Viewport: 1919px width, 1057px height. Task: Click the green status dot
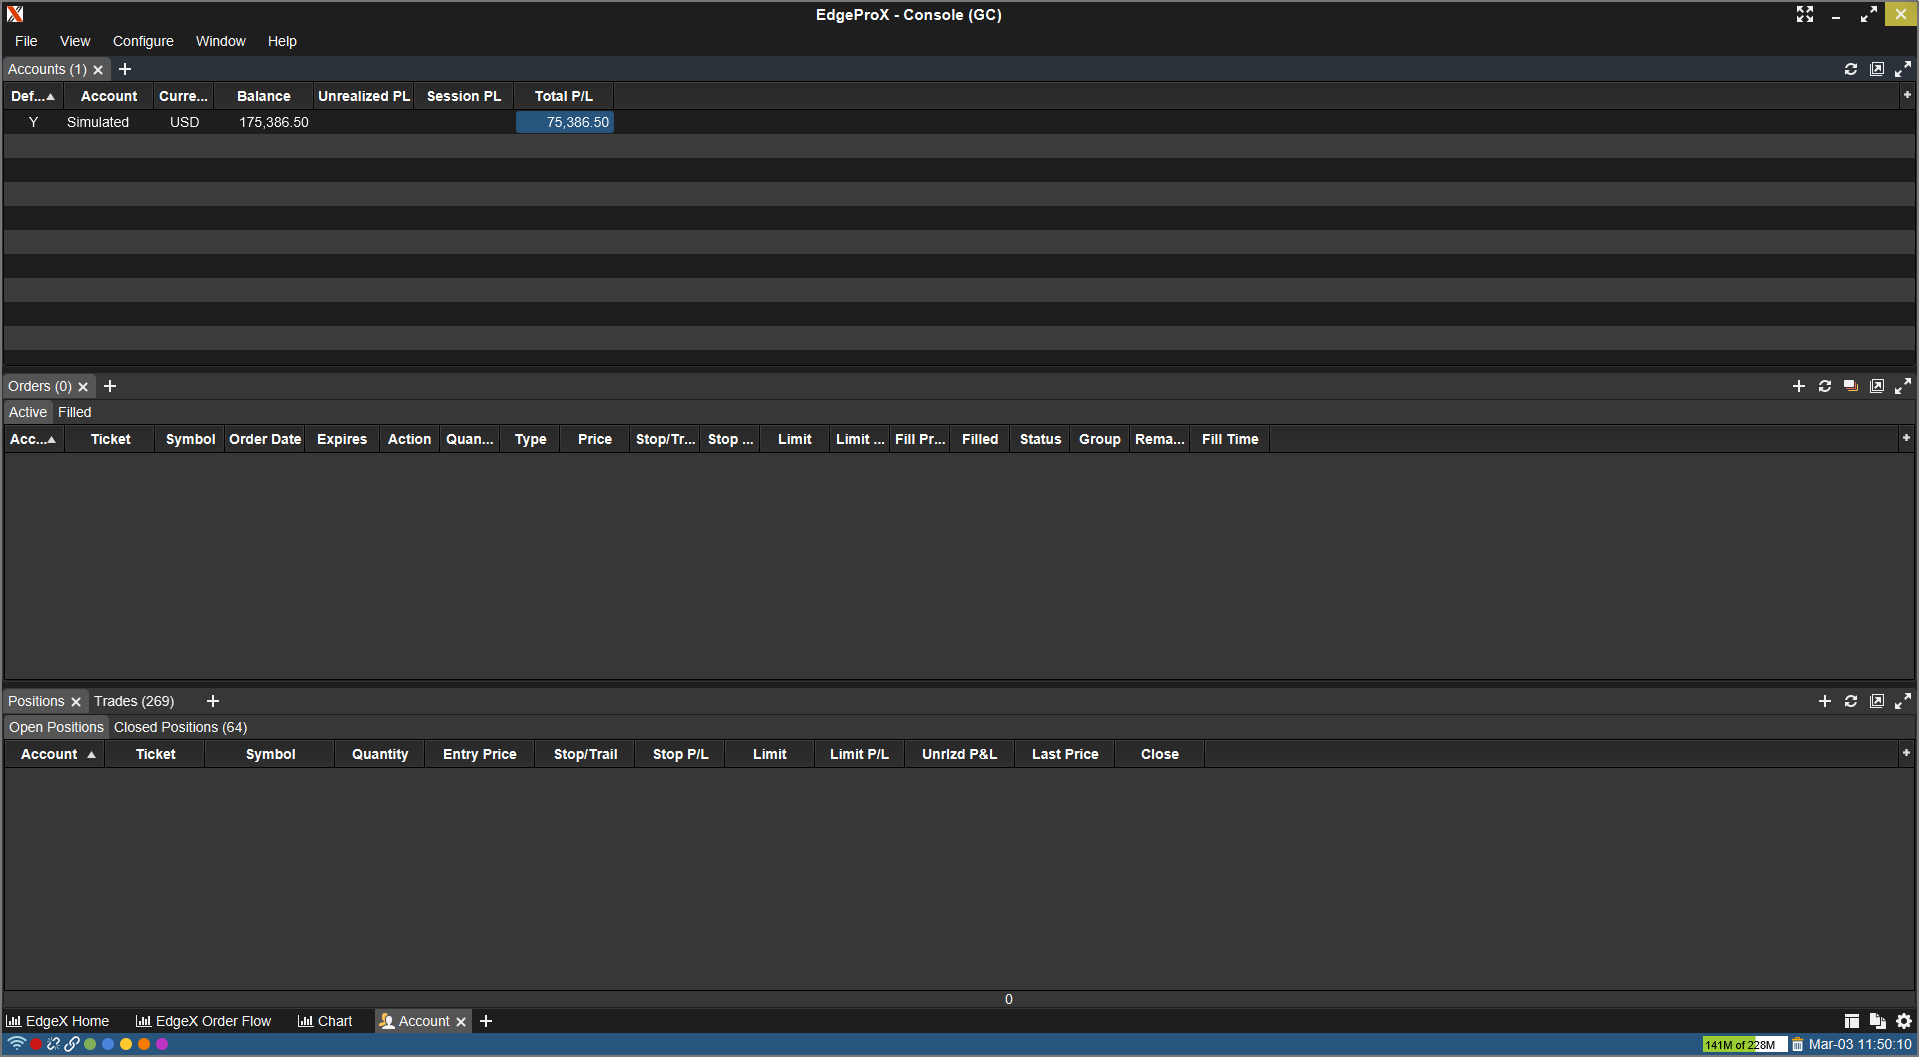90,1044
